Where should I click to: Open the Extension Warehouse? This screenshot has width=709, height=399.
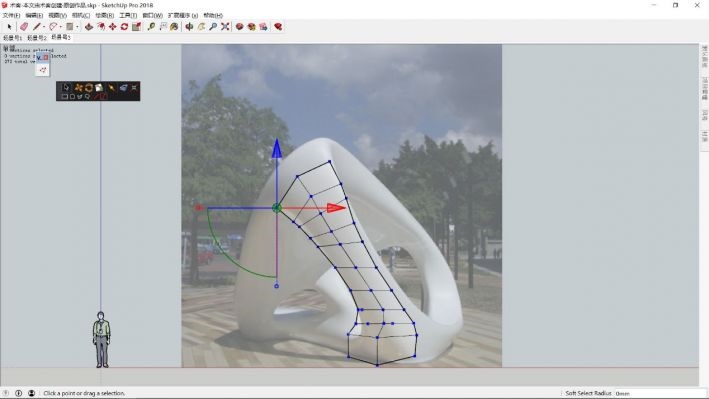click(x=251, y=27)
